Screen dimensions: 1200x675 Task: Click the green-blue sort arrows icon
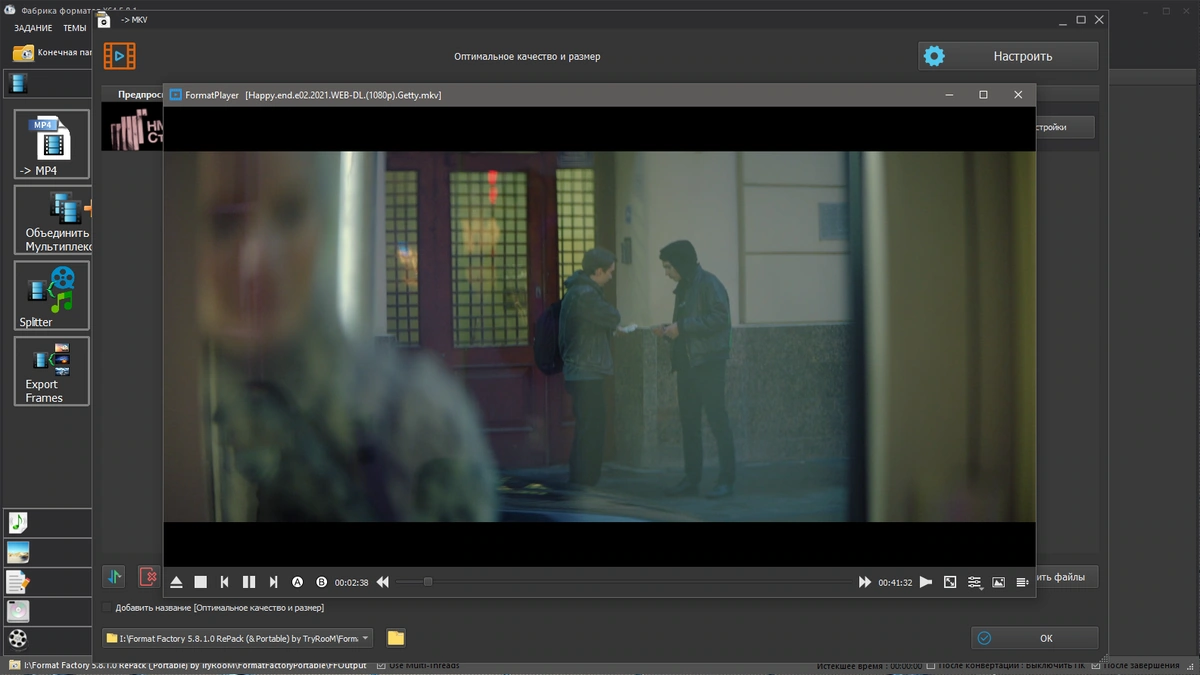pyautogui.click(x=114, y=577)
